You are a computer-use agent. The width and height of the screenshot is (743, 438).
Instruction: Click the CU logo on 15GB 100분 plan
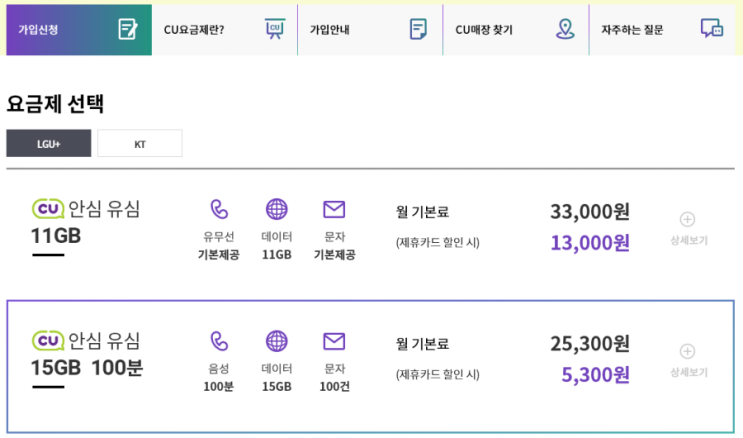tap(48, 340)
